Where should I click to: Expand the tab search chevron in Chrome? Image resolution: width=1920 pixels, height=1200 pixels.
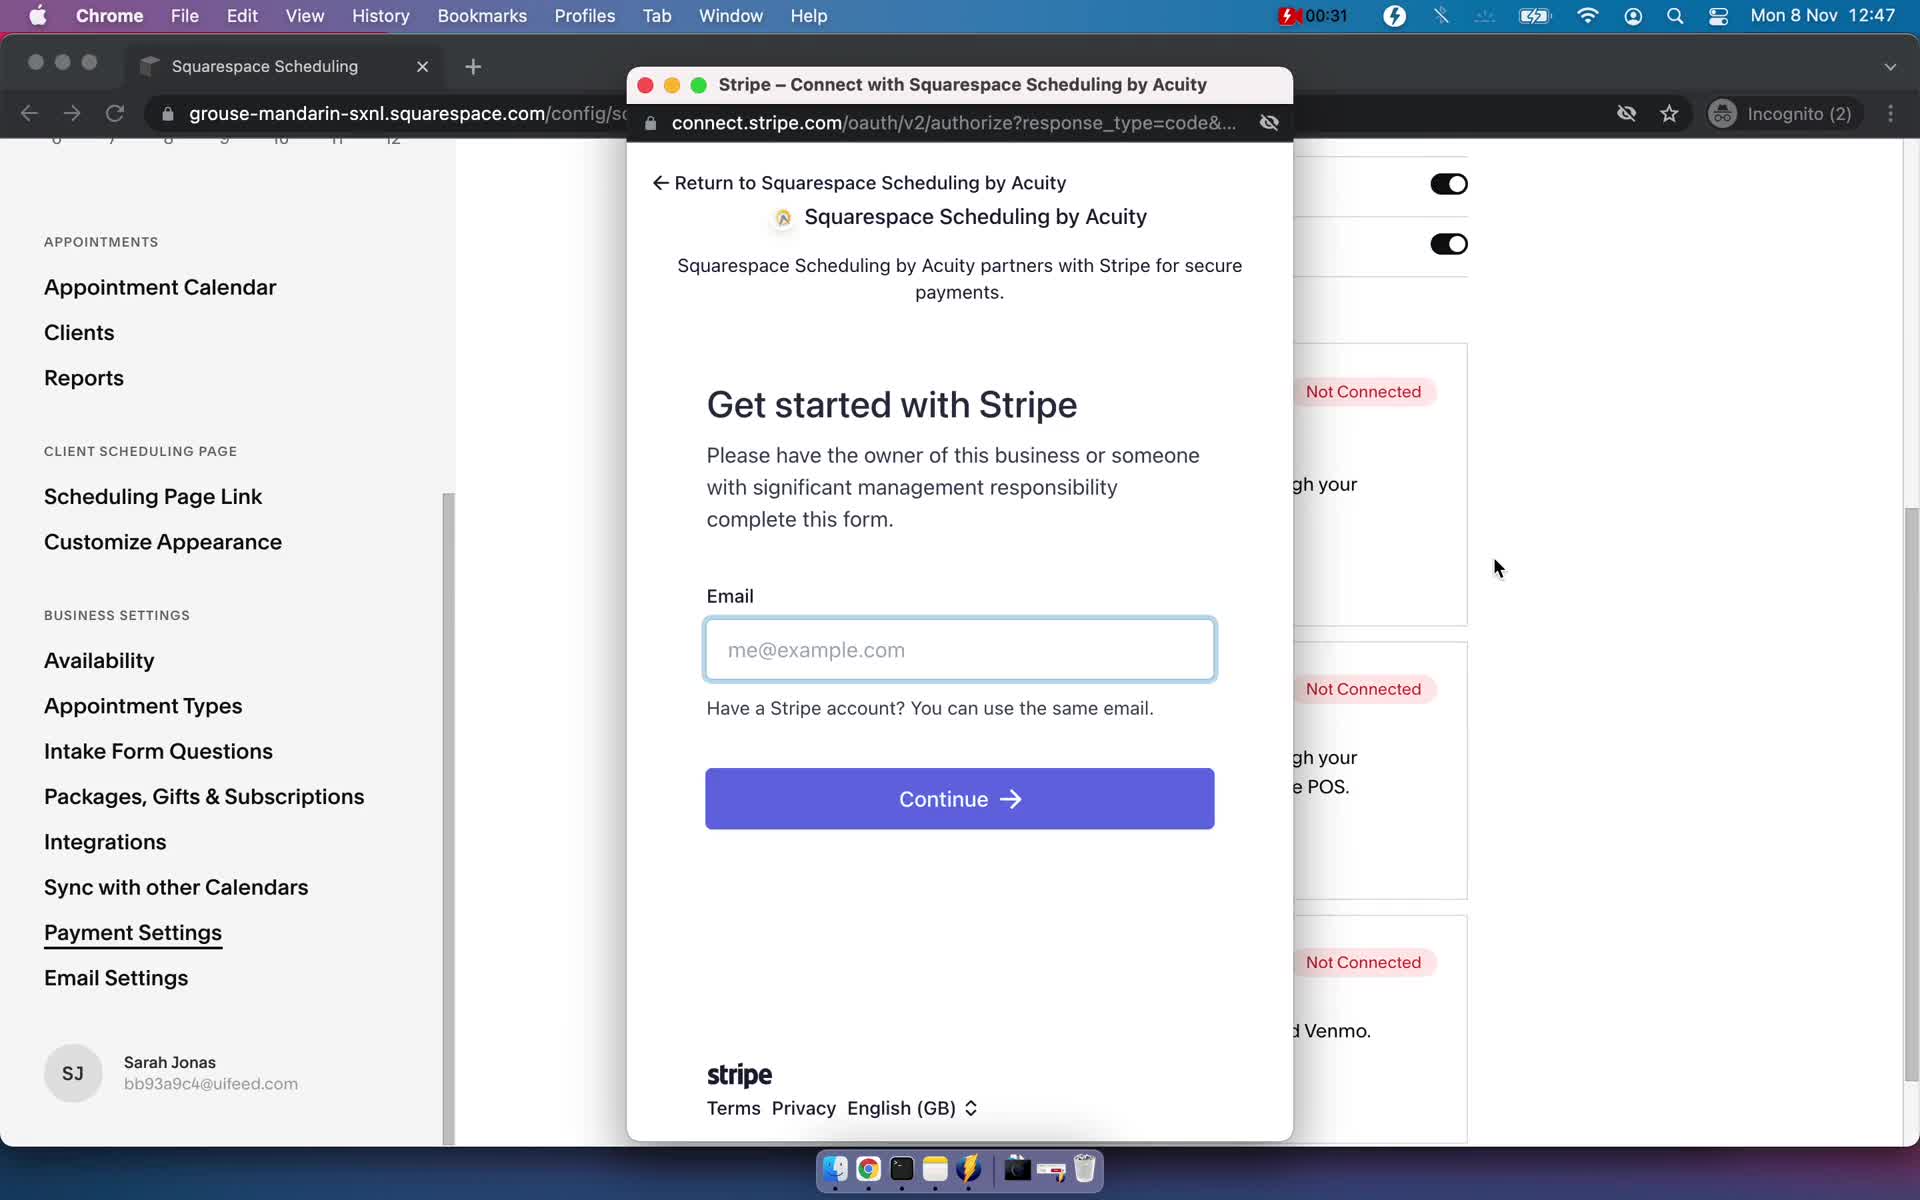(1890, 66)
